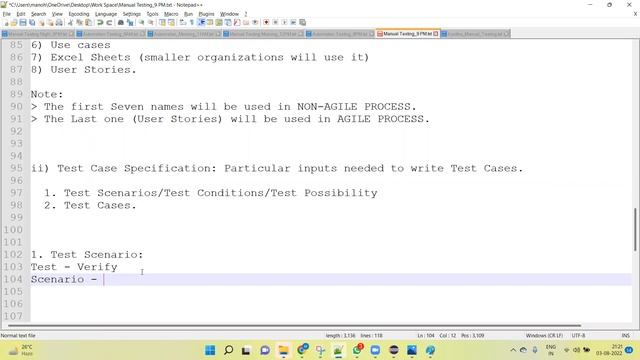Screen dimensions: 640x360
Task: Open Find with the binoculars icon
Action: tap(121, 22)
